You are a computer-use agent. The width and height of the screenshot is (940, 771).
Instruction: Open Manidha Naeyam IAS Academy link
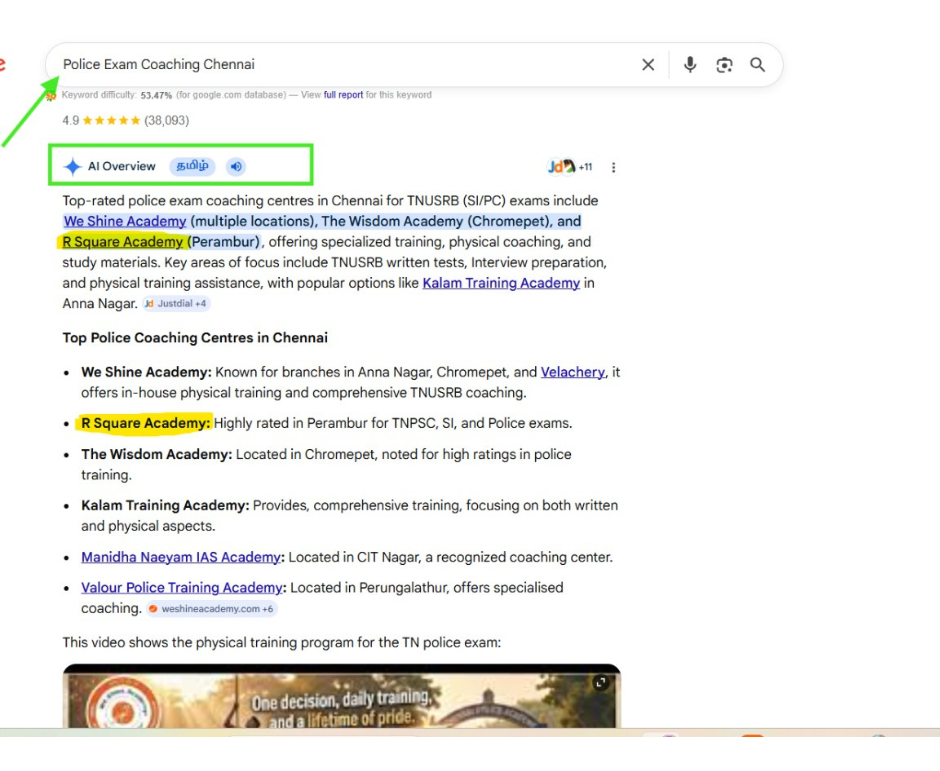pos(181,558)
